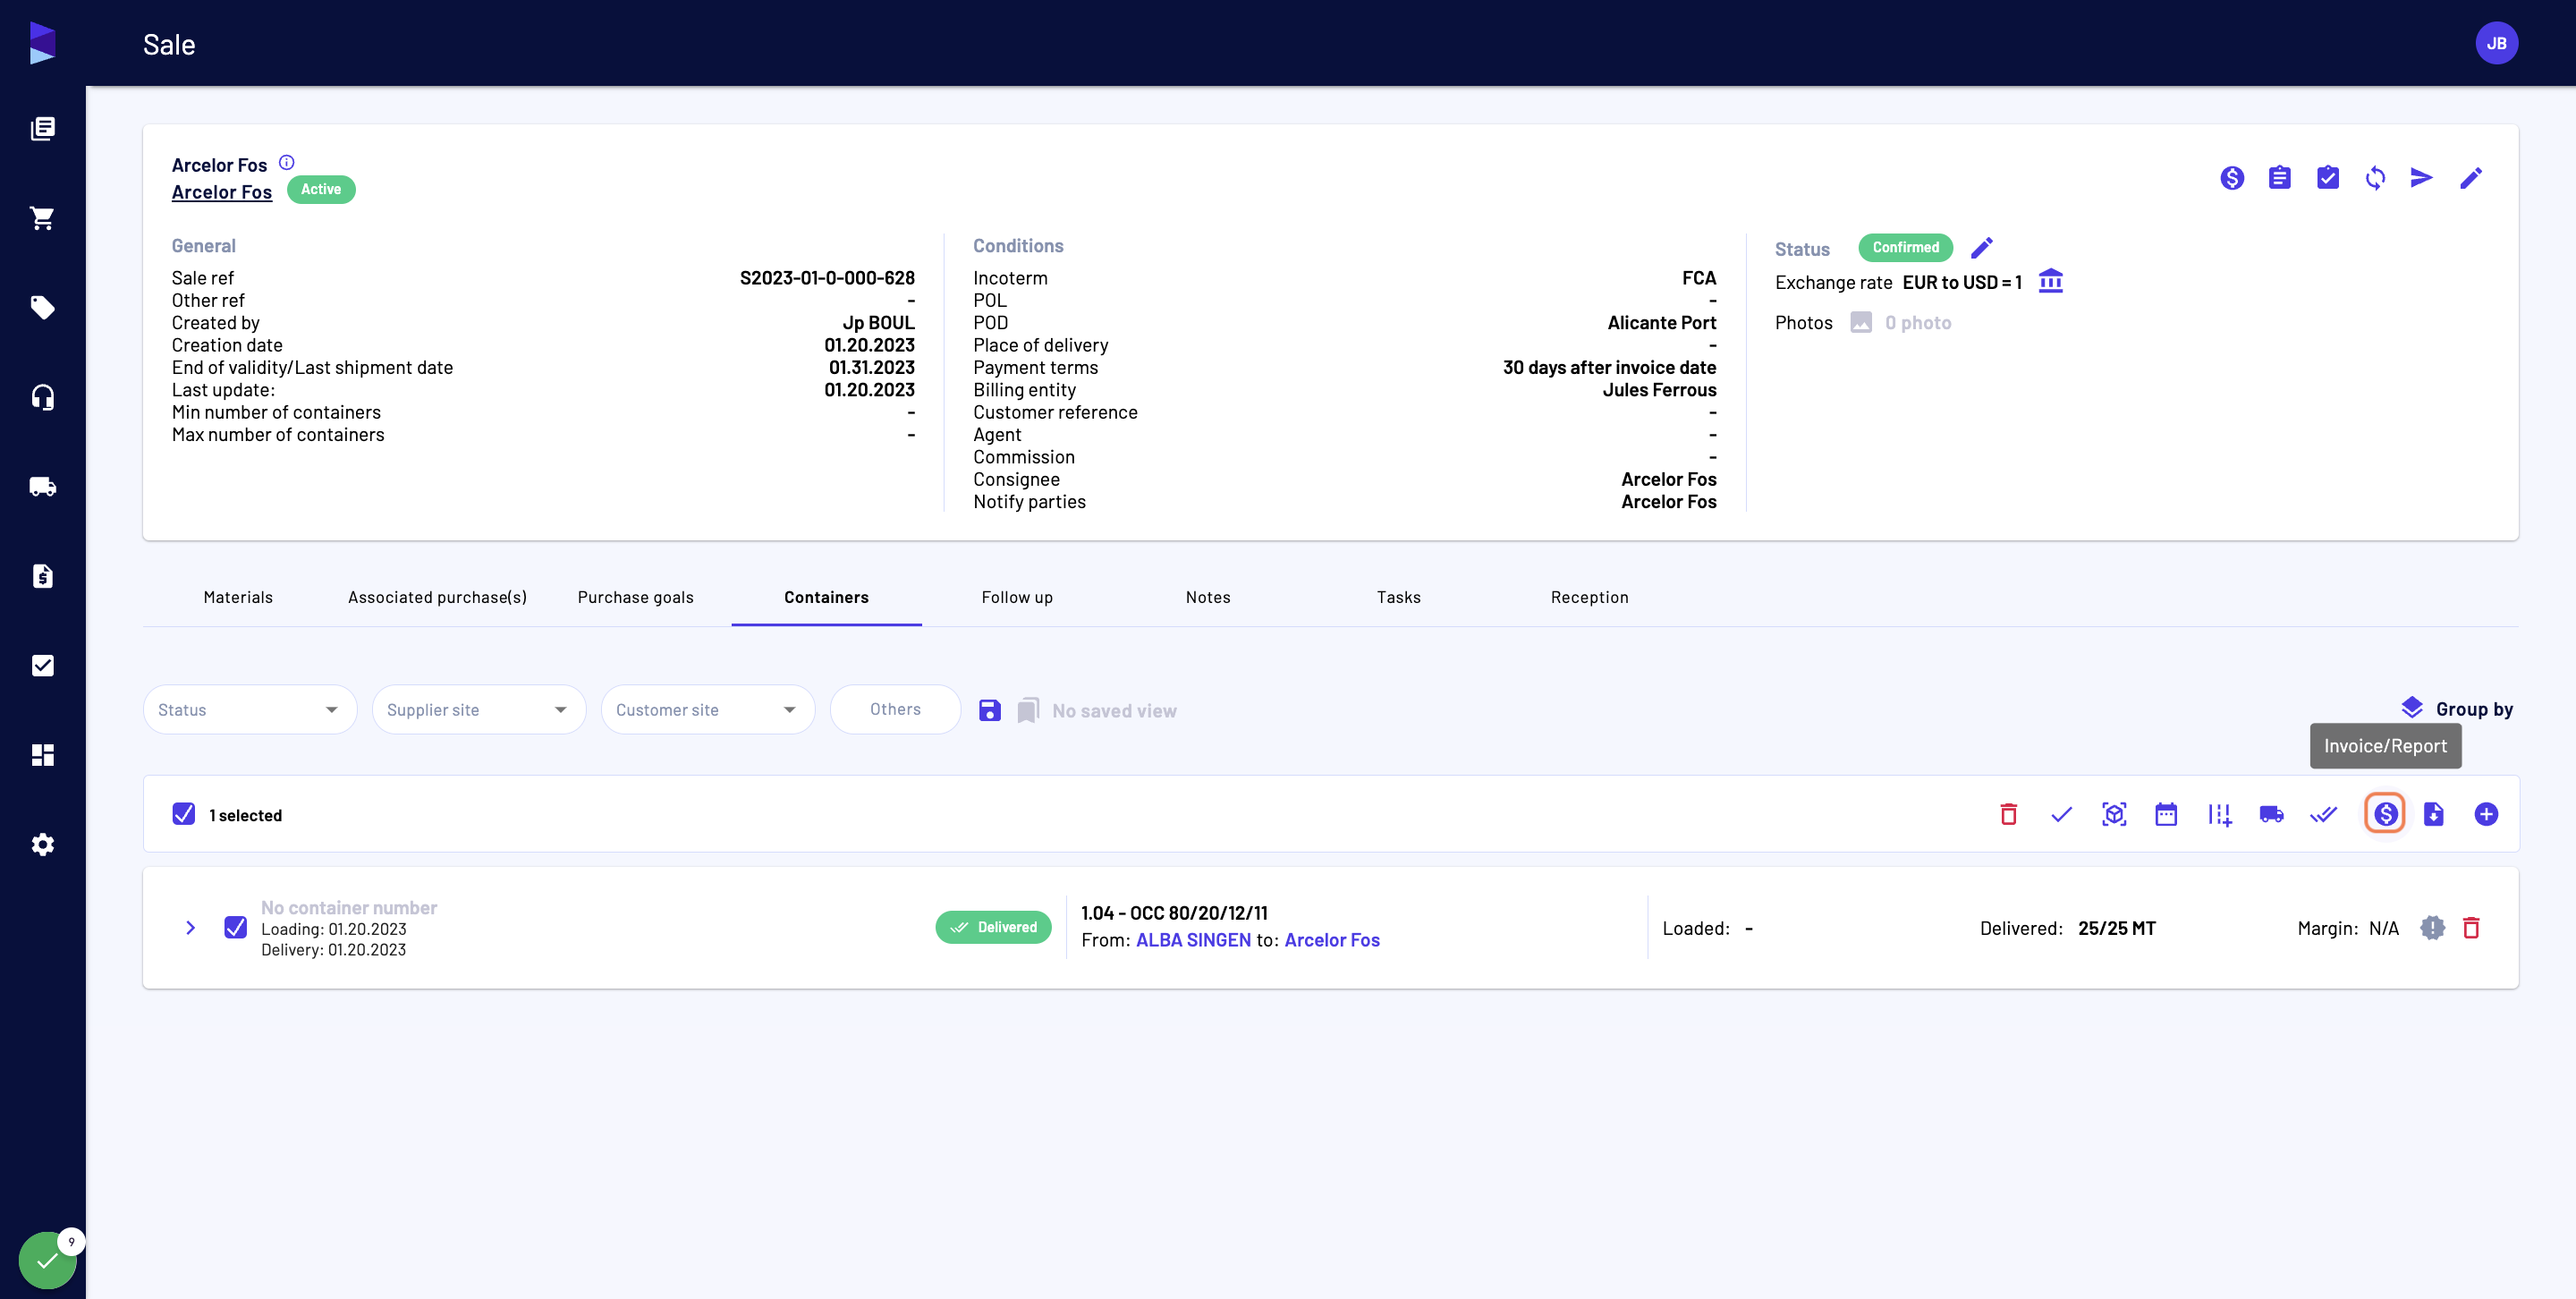Click the Others filter button
2576x1299 pixels.
[x=895, y=709]
